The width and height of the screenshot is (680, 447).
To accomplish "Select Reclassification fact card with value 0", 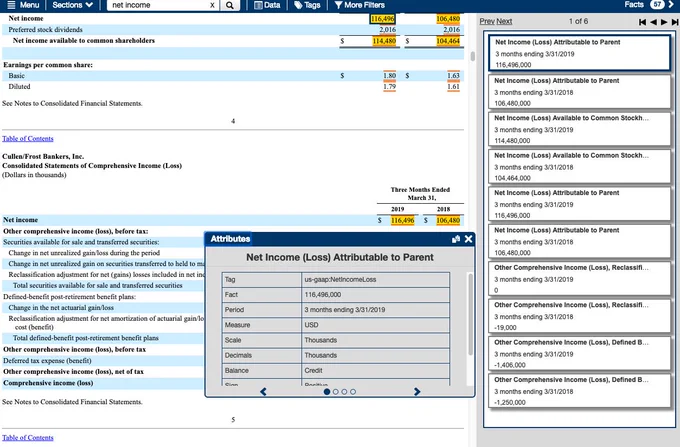I will click(x=579, y=279).
